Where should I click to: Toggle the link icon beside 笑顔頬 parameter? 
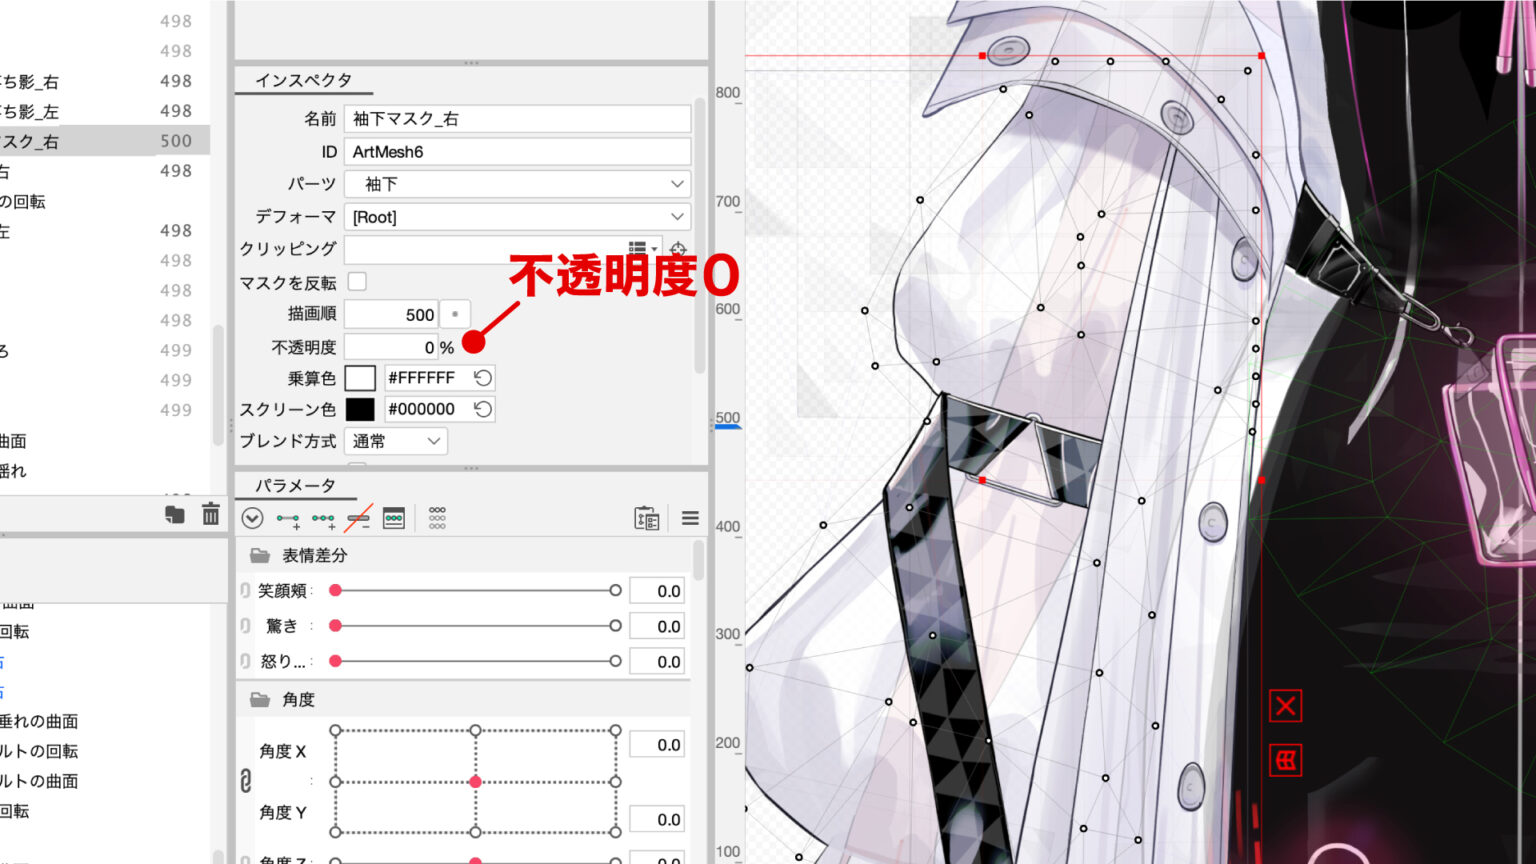tap(245, 591)
